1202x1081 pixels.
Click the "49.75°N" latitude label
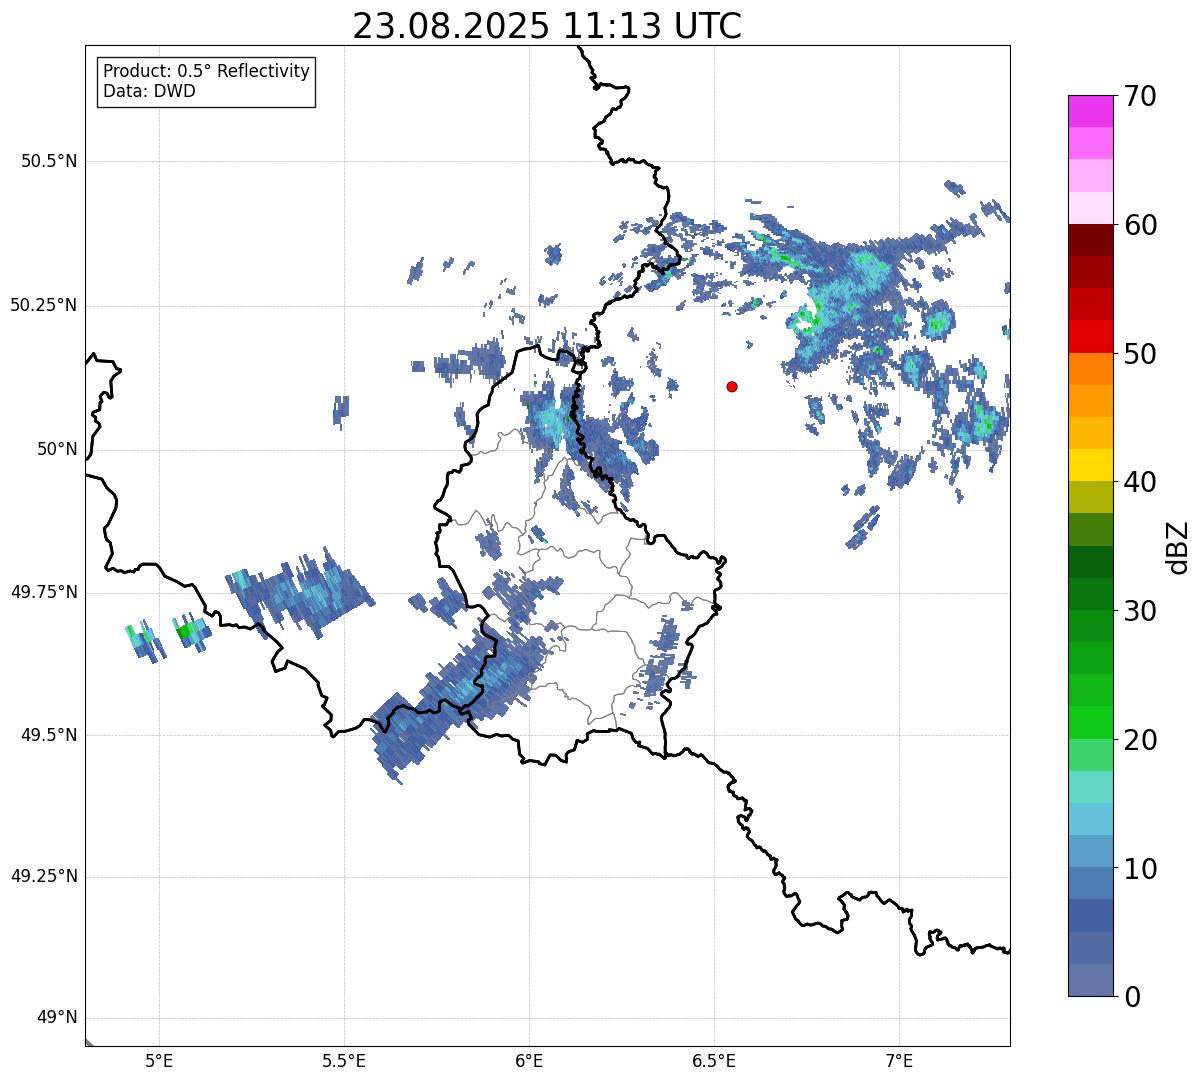[43, 592]
